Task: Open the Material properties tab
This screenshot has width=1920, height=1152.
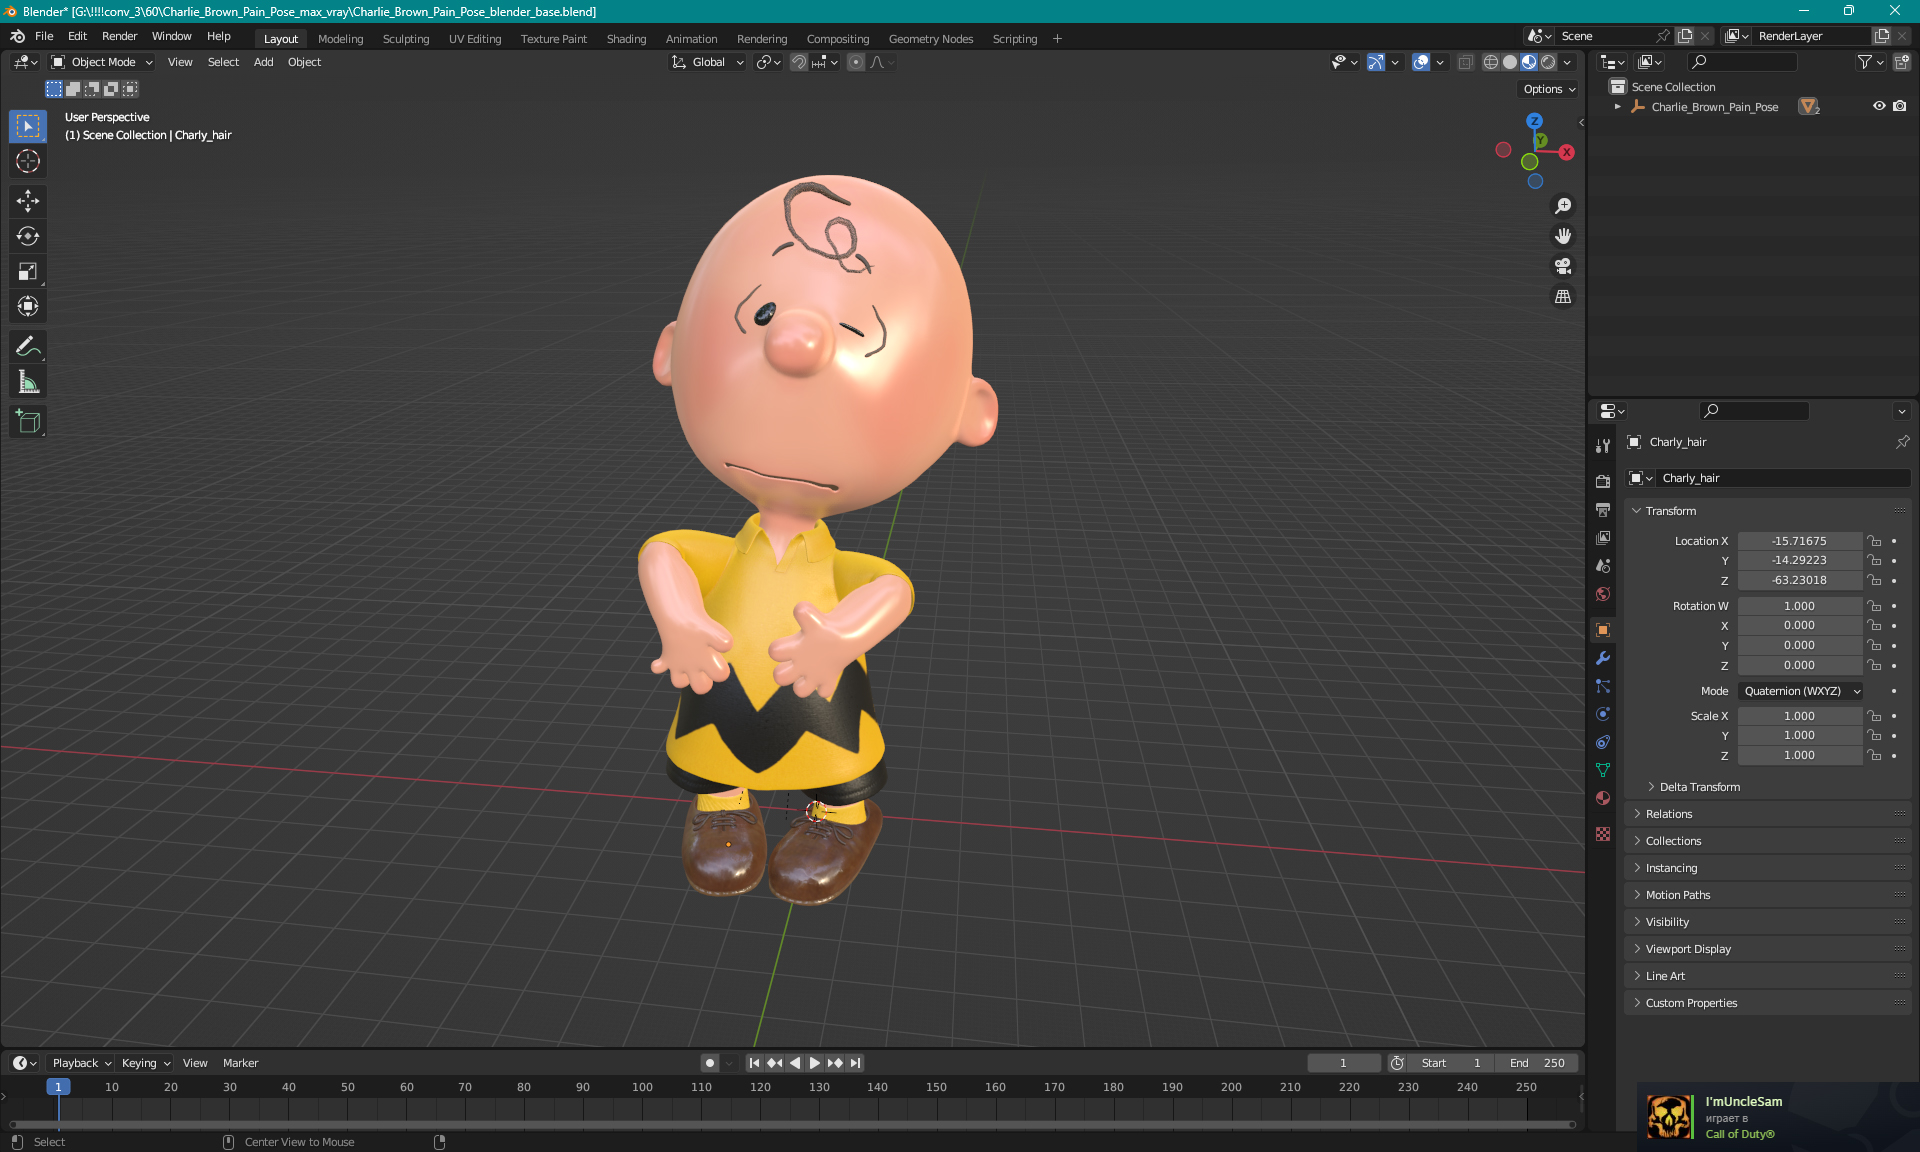Action: point(1603,798)
